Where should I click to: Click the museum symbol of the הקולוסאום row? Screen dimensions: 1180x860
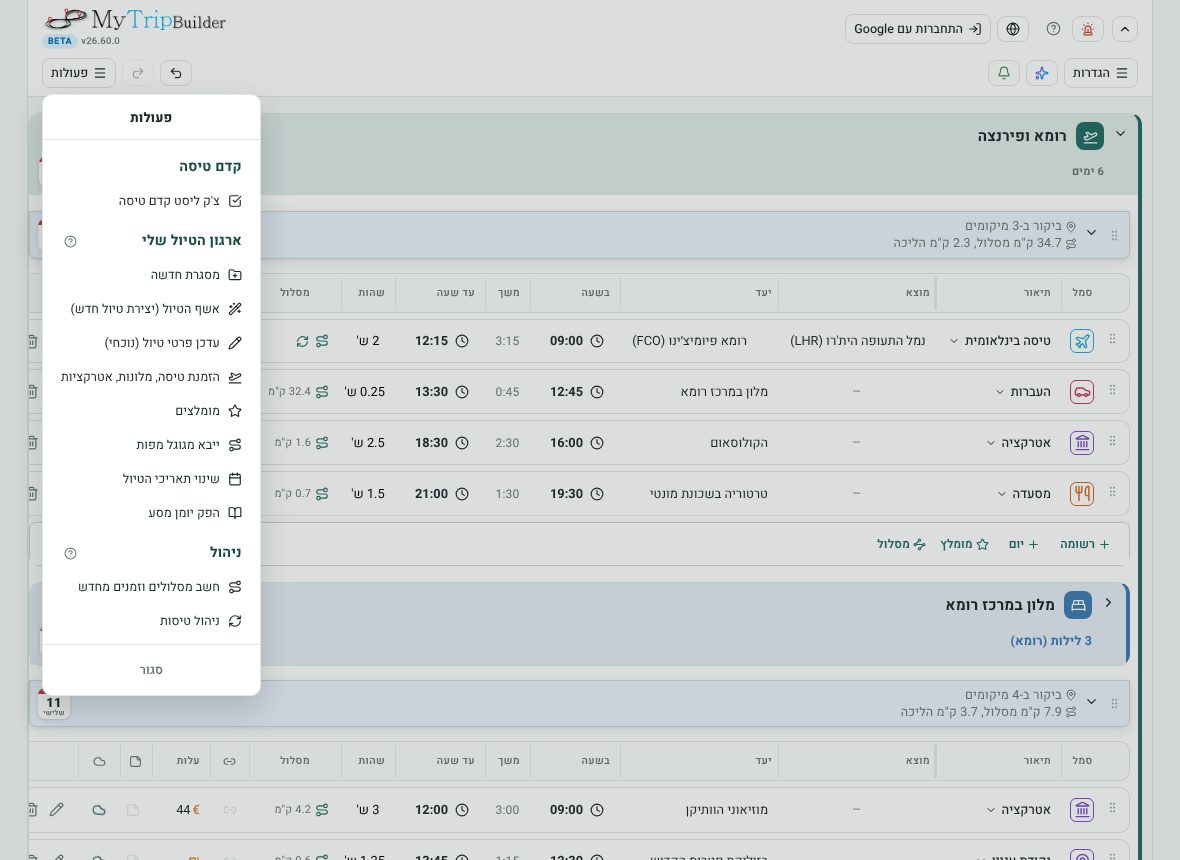point(1081,443)
